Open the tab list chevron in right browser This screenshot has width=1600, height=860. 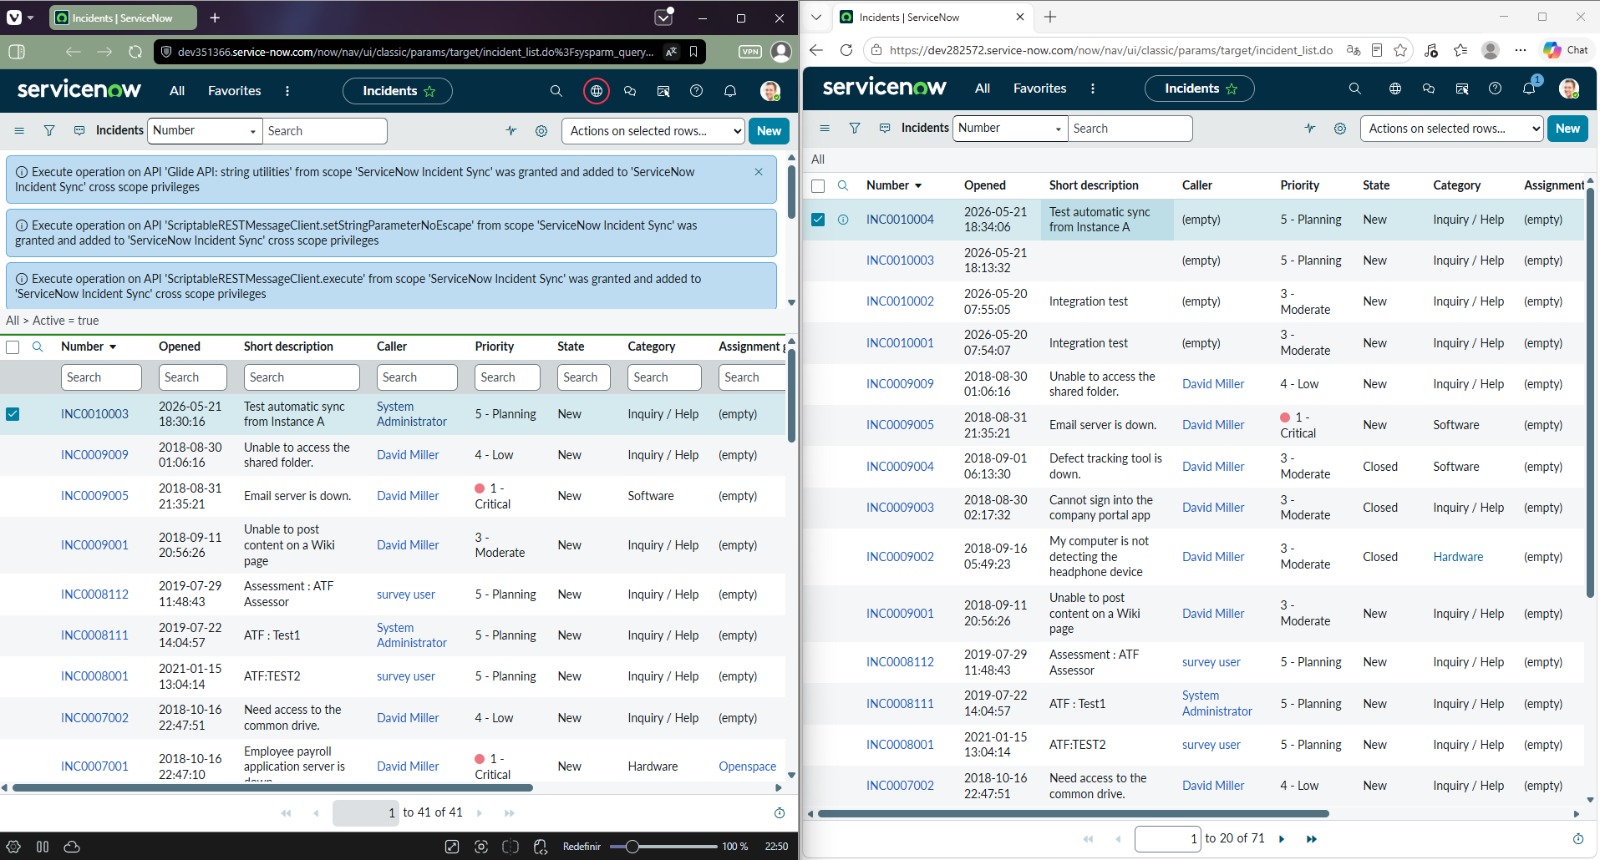pos(816,17)
